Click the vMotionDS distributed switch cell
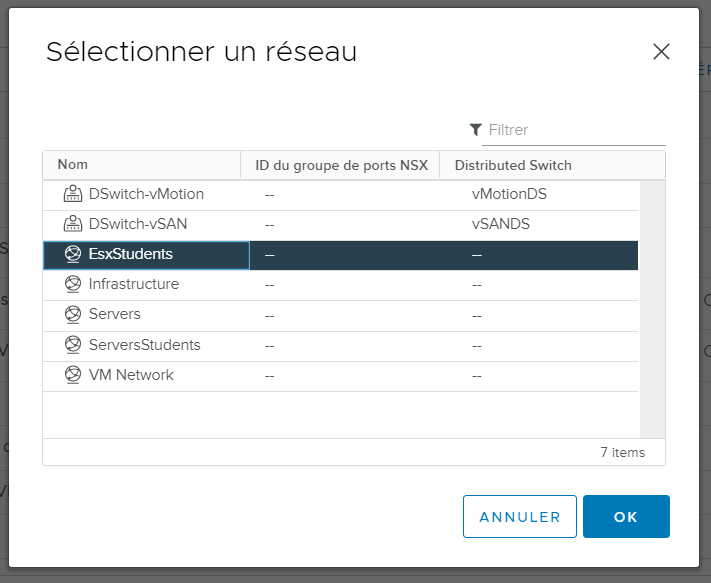The width and height of the screenshot is (711, 583). (x=509, y=194)
